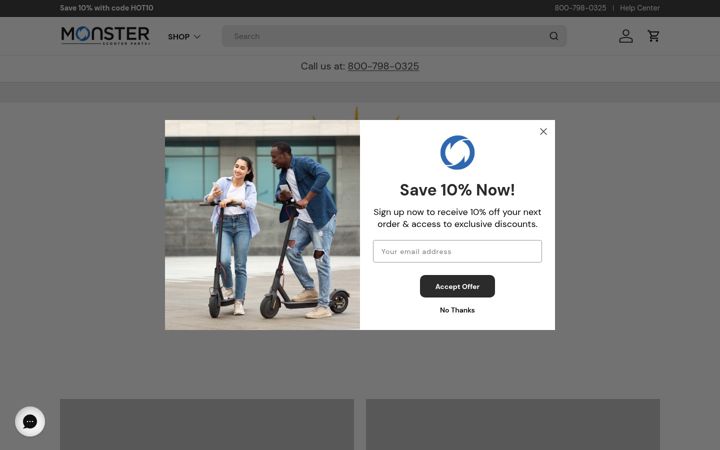Click the Monster Scooter Parts logo
The width and height of the screenshot is (720, 450).
click(x=105, y=35)
